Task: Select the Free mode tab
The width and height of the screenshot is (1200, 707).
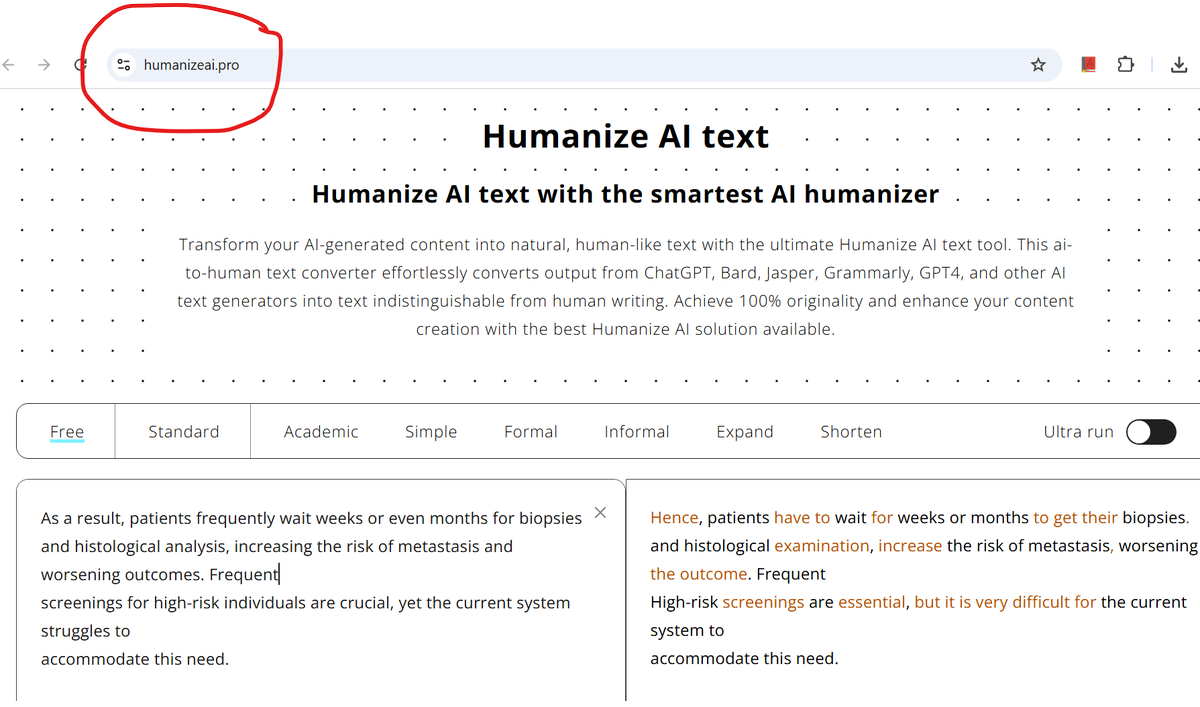Action: point(67,432)
